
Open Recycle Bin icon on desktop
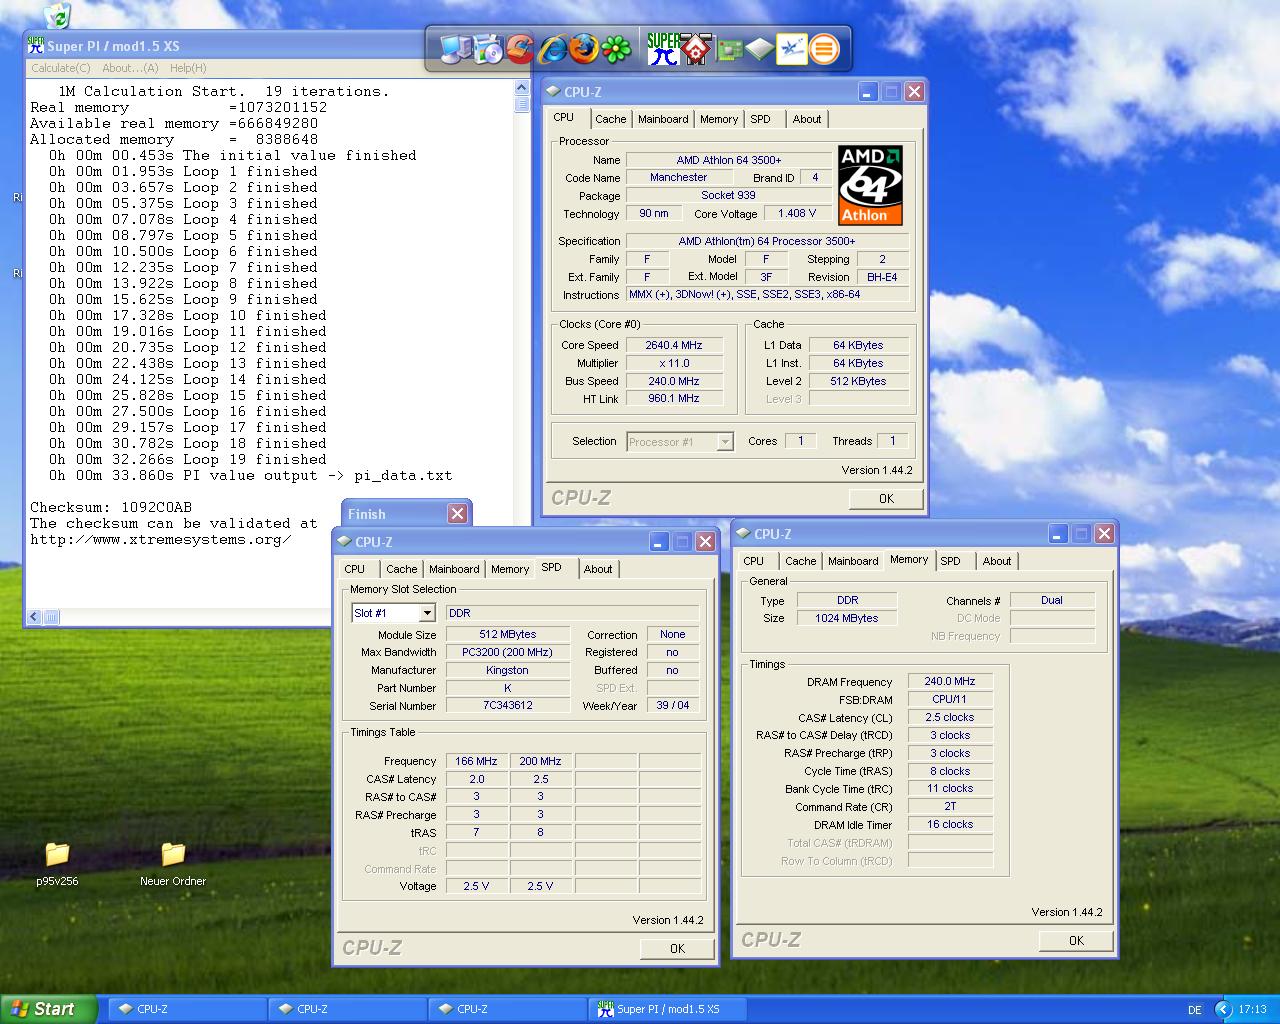(57, 14)
